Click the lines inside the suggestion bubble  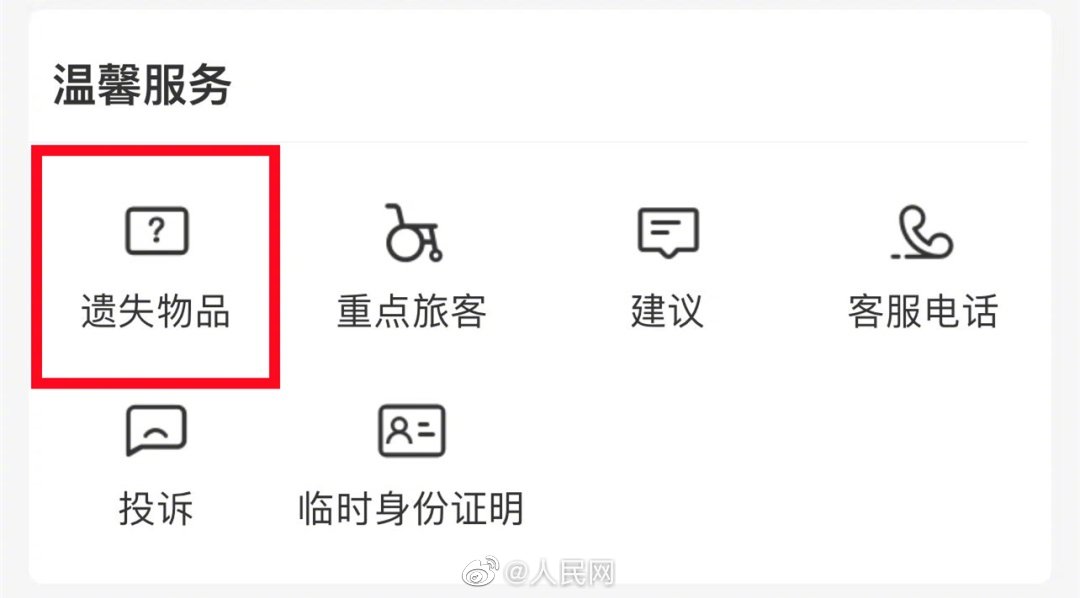[665, 227]
